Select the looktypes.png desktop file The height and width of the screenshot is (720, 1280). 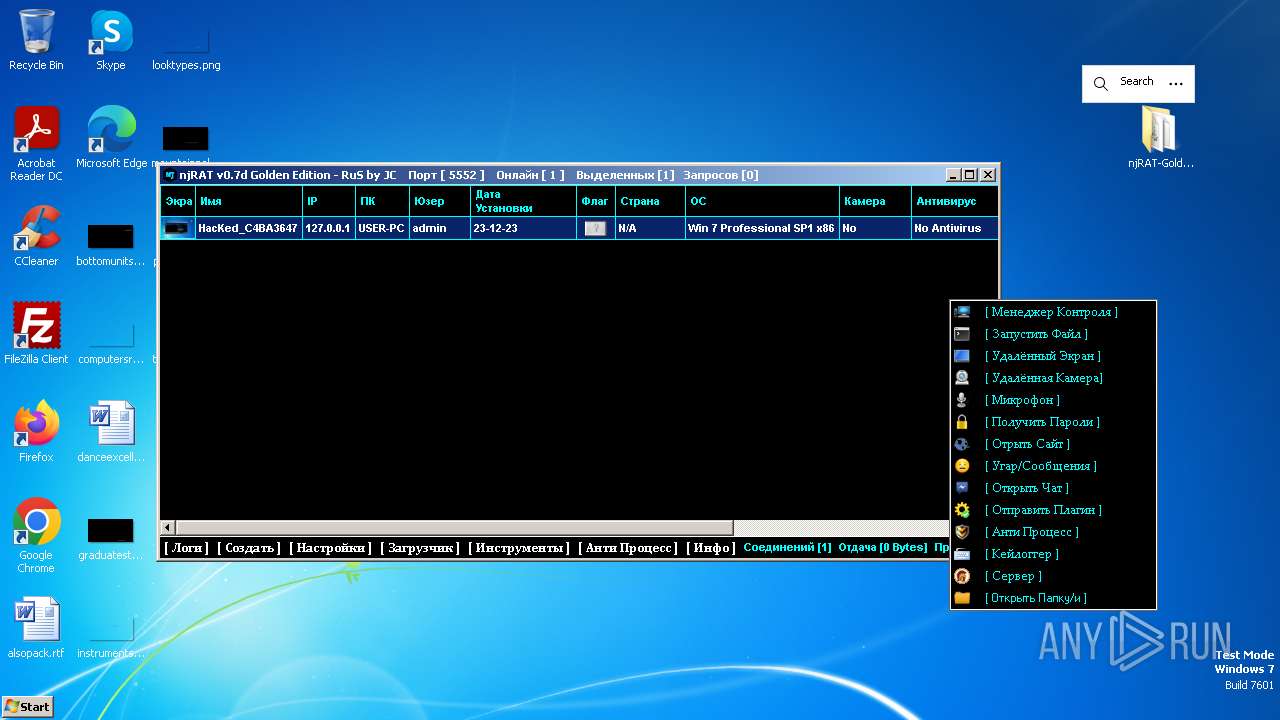(x=186, y=48)
